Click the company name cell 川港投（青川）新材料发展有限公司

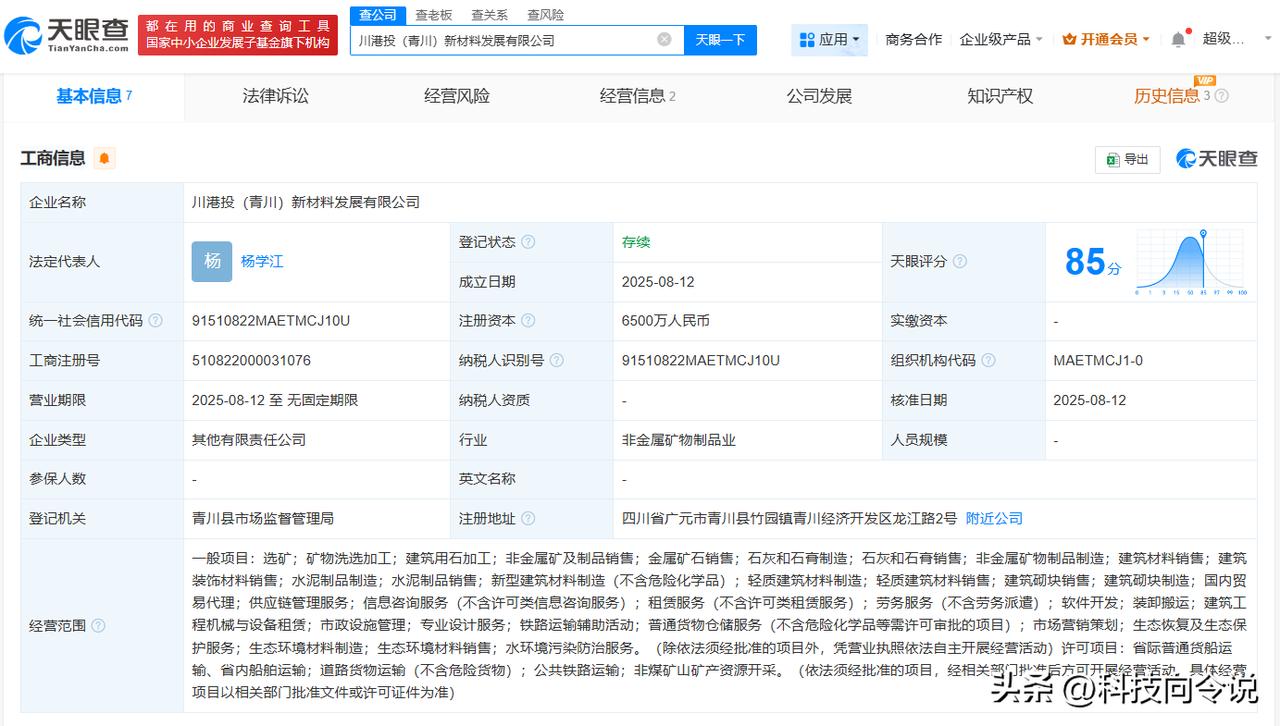pos(306,202)
